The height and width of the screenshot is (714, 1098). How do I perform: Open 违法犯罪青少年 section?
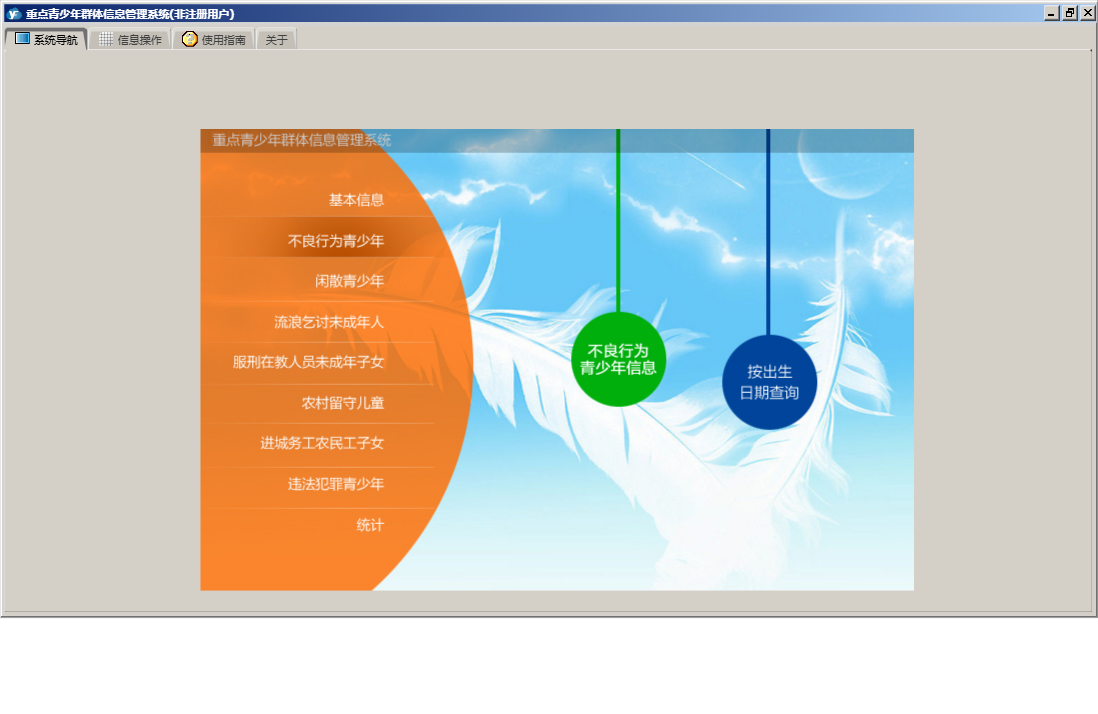[x=336, y=484]
